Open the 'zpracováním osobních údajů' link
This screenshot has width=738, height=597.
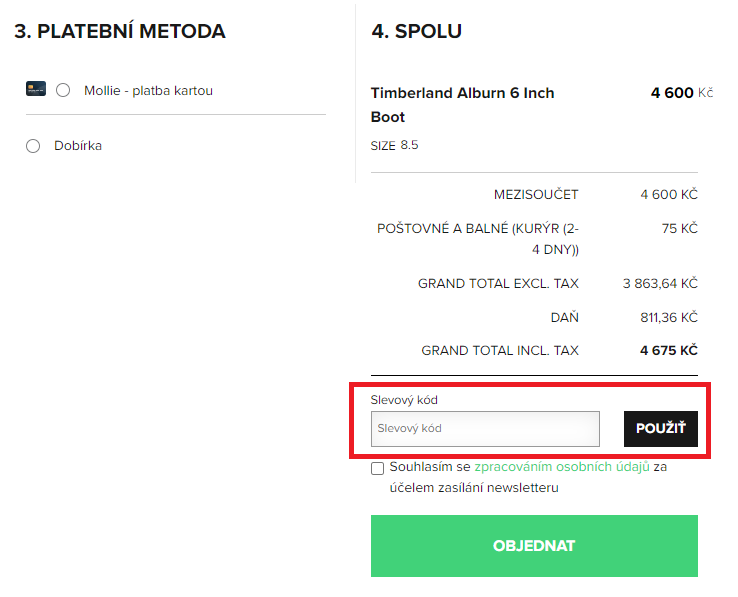[x=562, y=467]
